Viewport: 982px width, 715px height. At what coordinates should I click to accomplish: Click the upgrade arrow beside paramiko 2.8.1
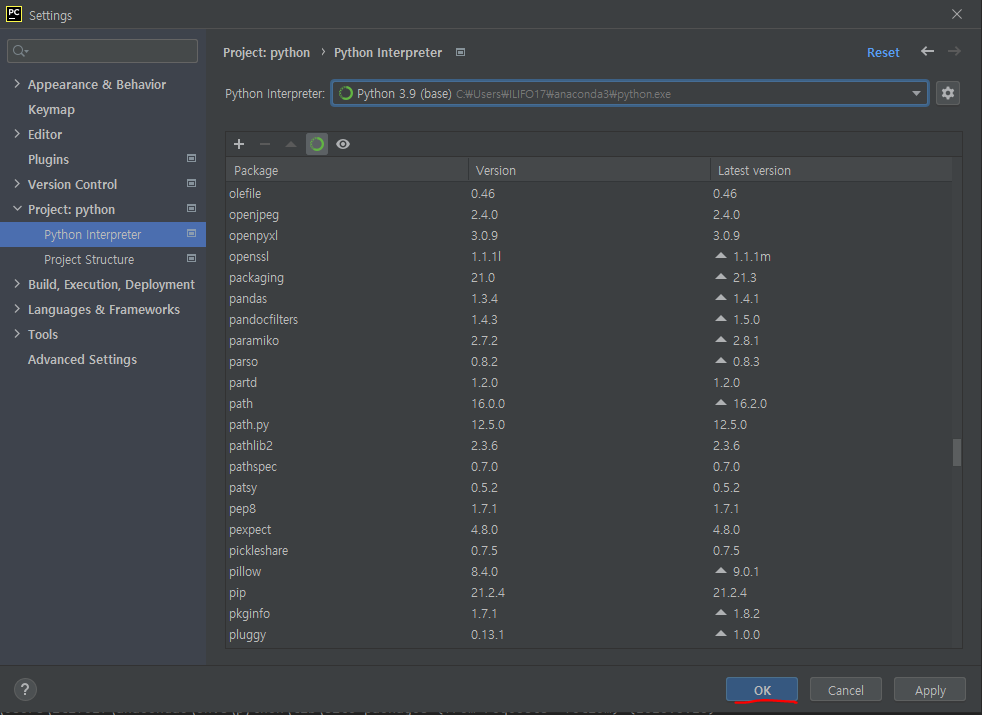click(721, 339)
